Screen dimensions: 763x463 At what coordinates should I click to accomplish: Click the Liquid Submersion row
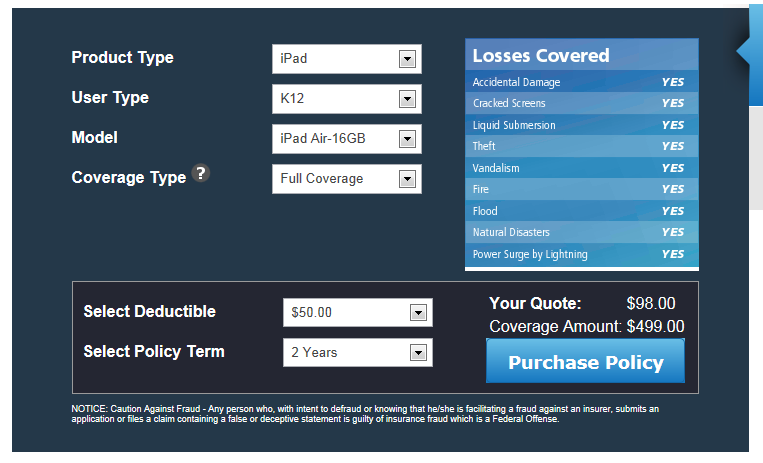click(x=581, y=125)
